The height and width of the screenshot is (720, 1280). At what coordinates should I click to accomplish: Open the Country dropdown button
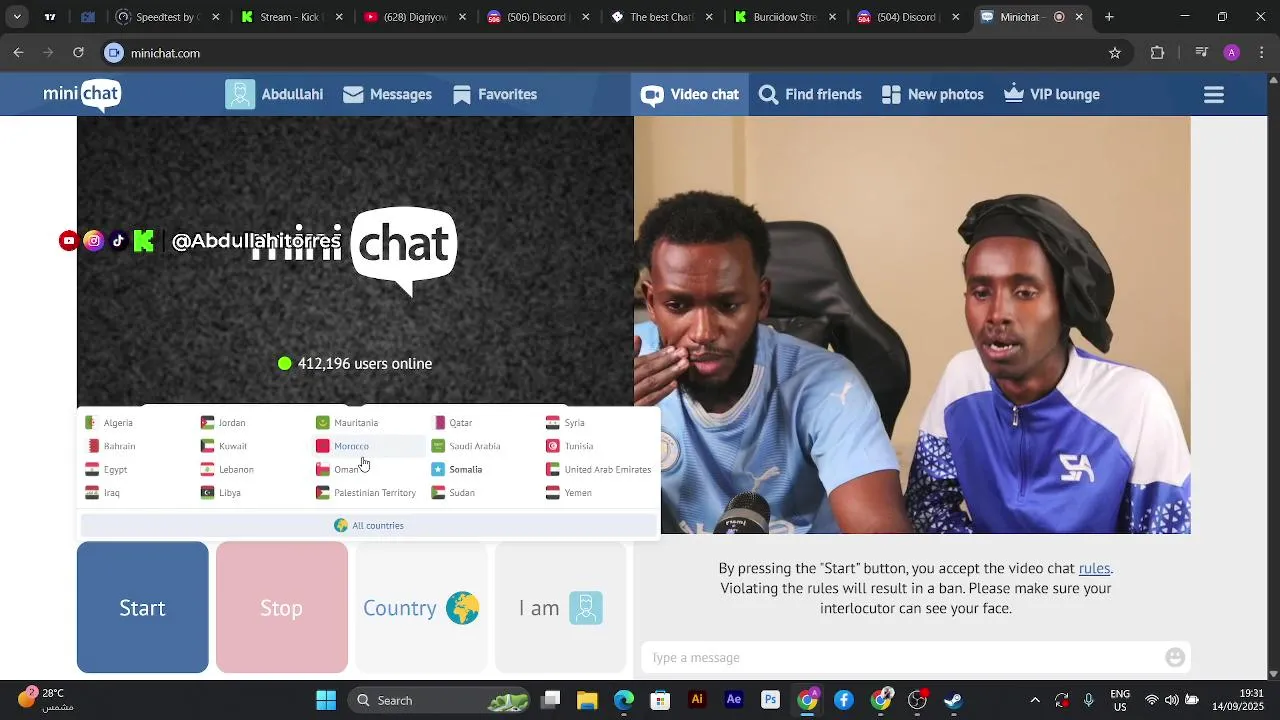tap(421, 608)
